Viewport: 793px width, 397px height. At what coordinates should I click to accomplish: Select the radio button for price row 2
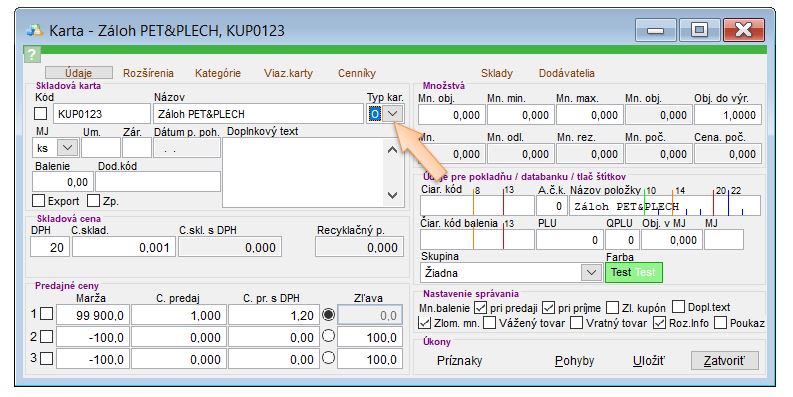point(329,336)
